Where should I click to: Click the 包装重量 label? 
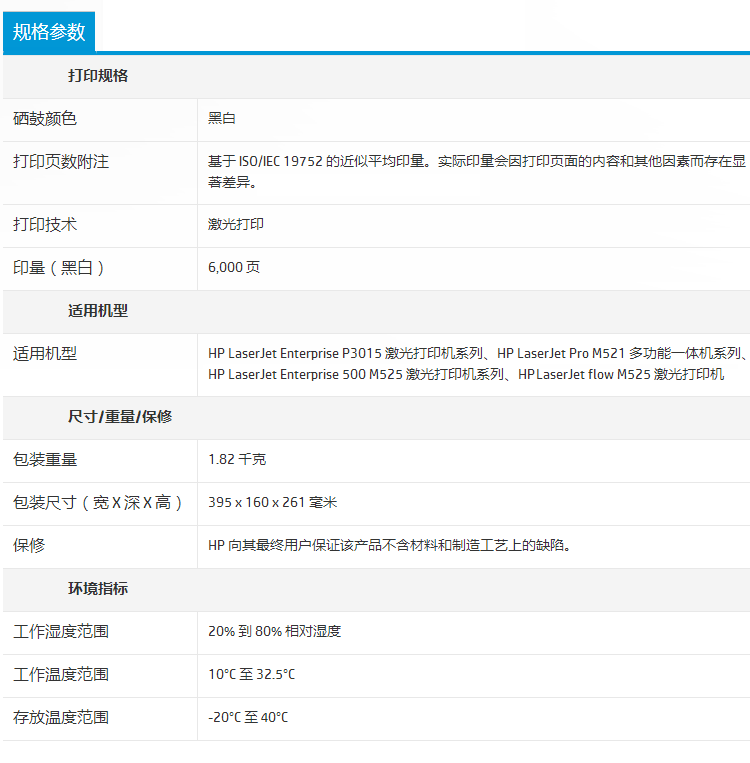click(x=45, y=460)
